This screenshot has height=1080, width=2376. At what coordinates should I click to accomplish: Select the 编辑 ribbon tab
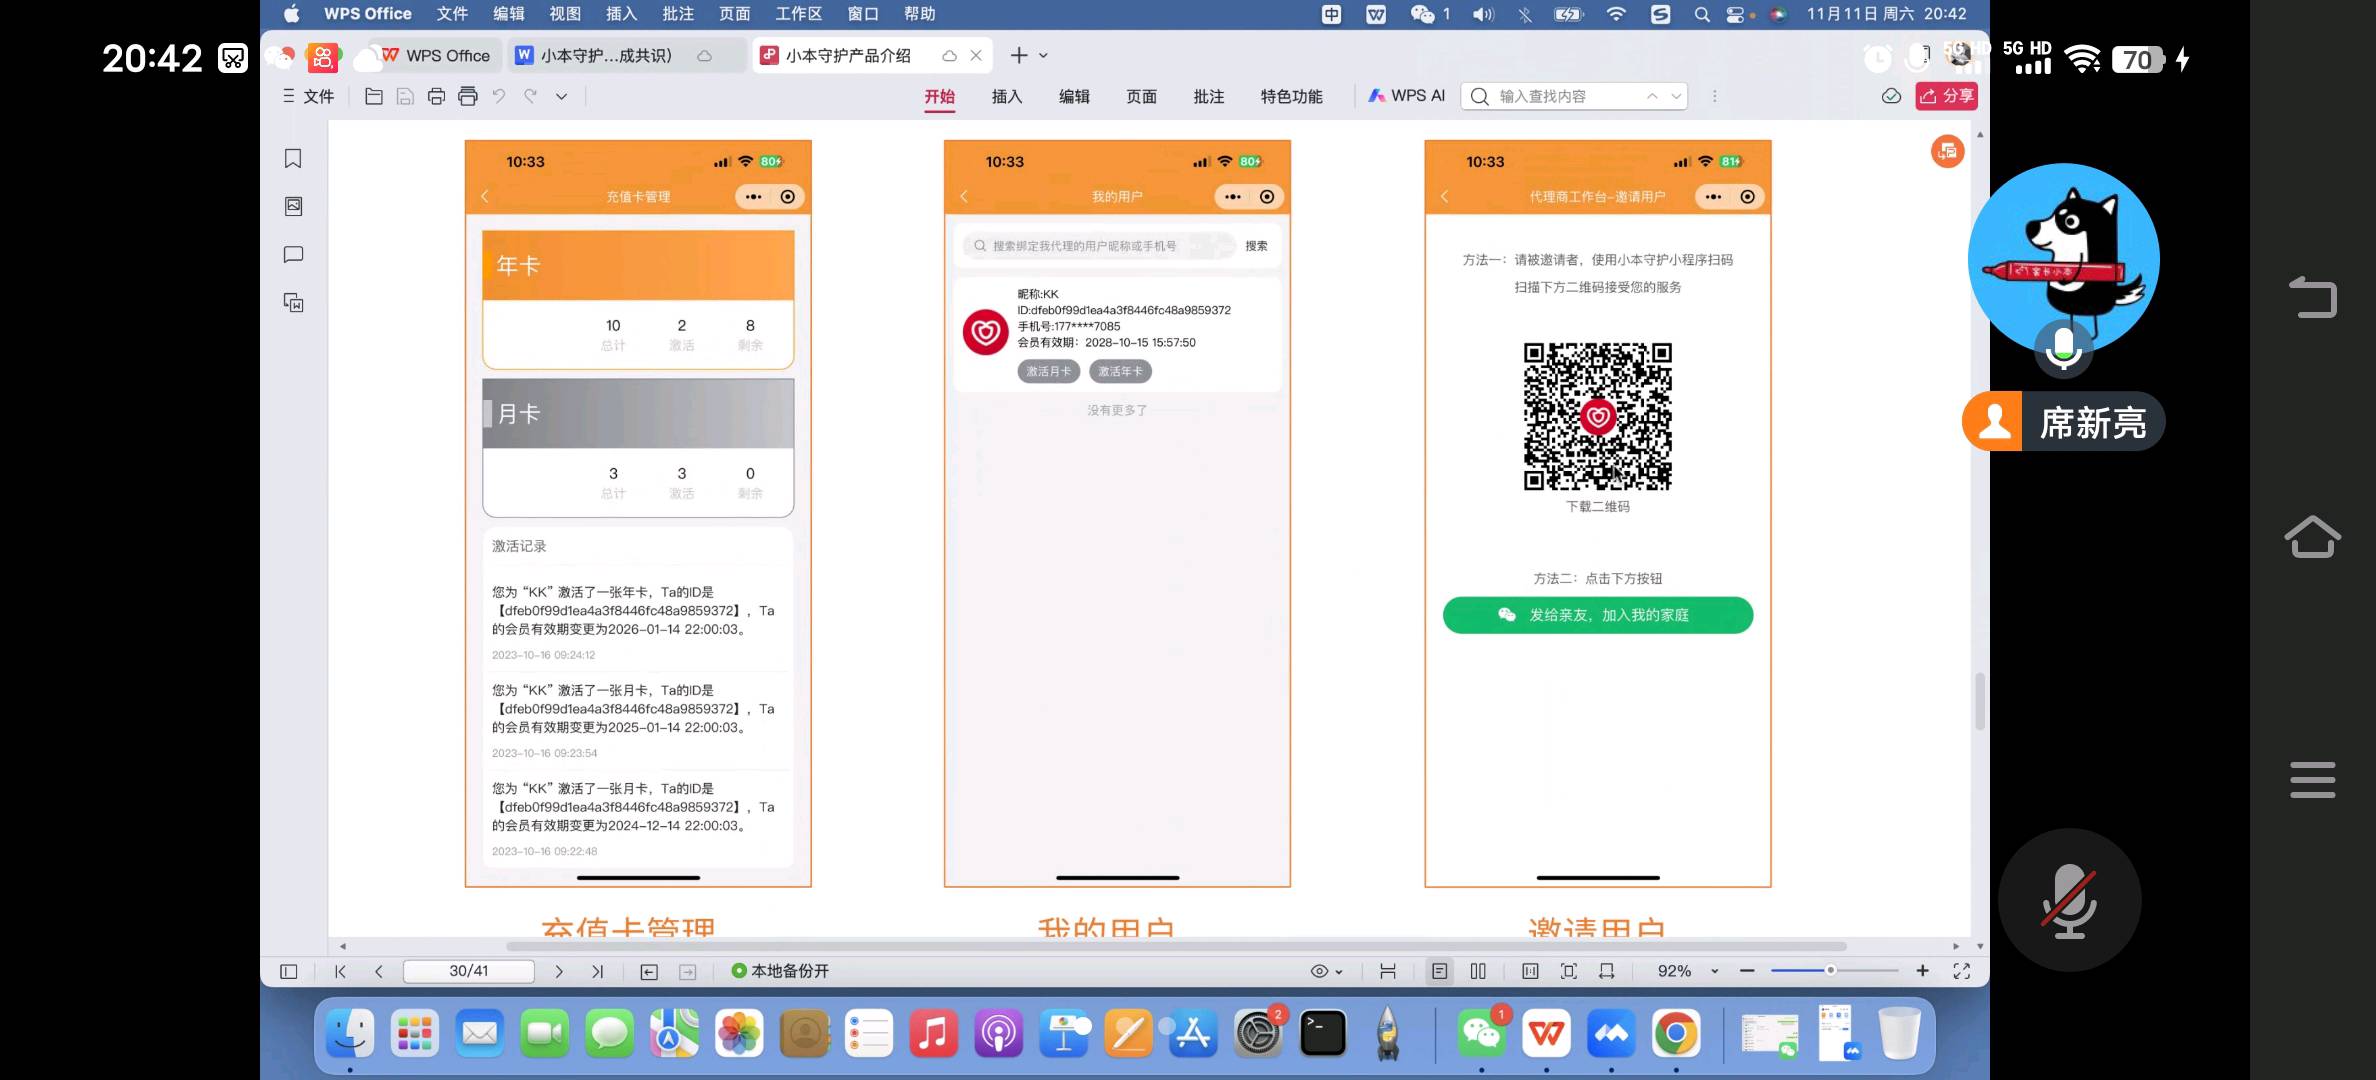[1074, 96]
